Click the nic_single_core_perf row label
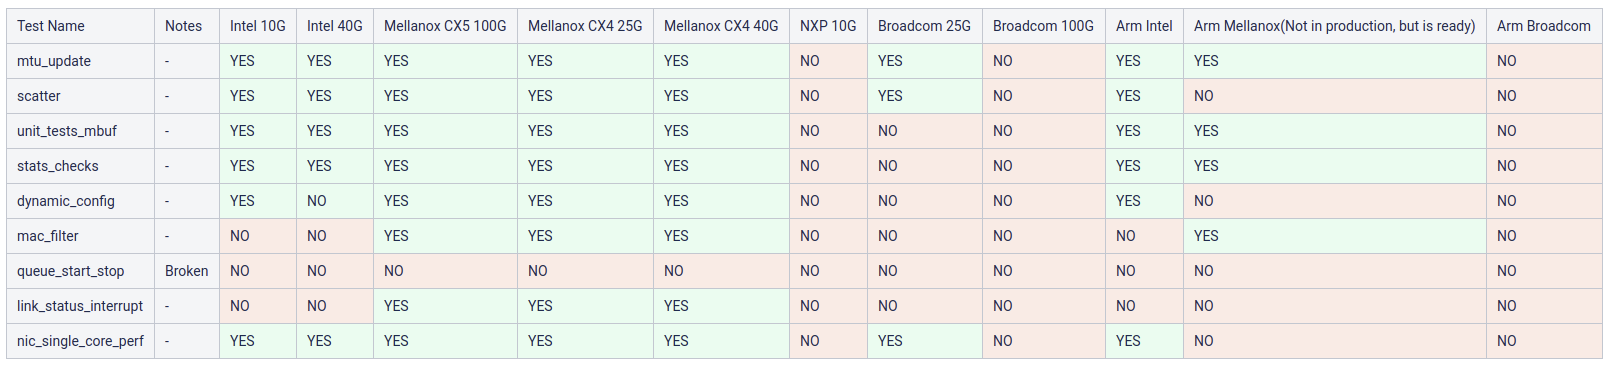The width and height of the screenshot is (1608, 367). point(80,341)
